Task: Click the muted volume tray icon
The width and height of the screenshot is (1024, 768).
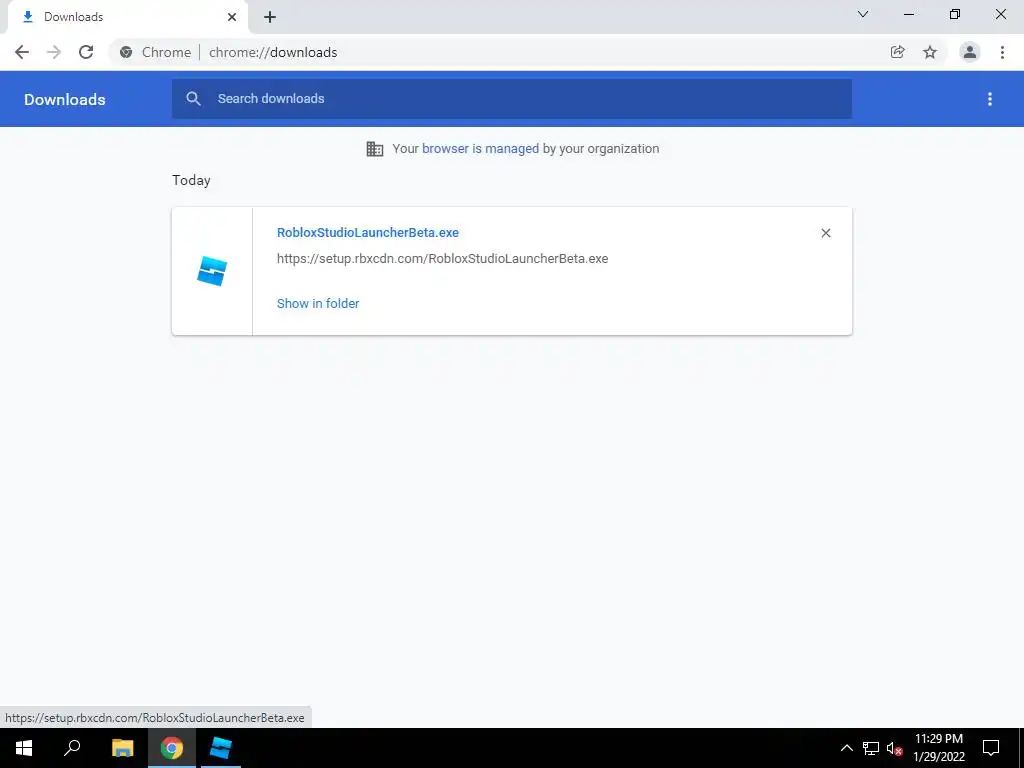Action: (895, 748)
